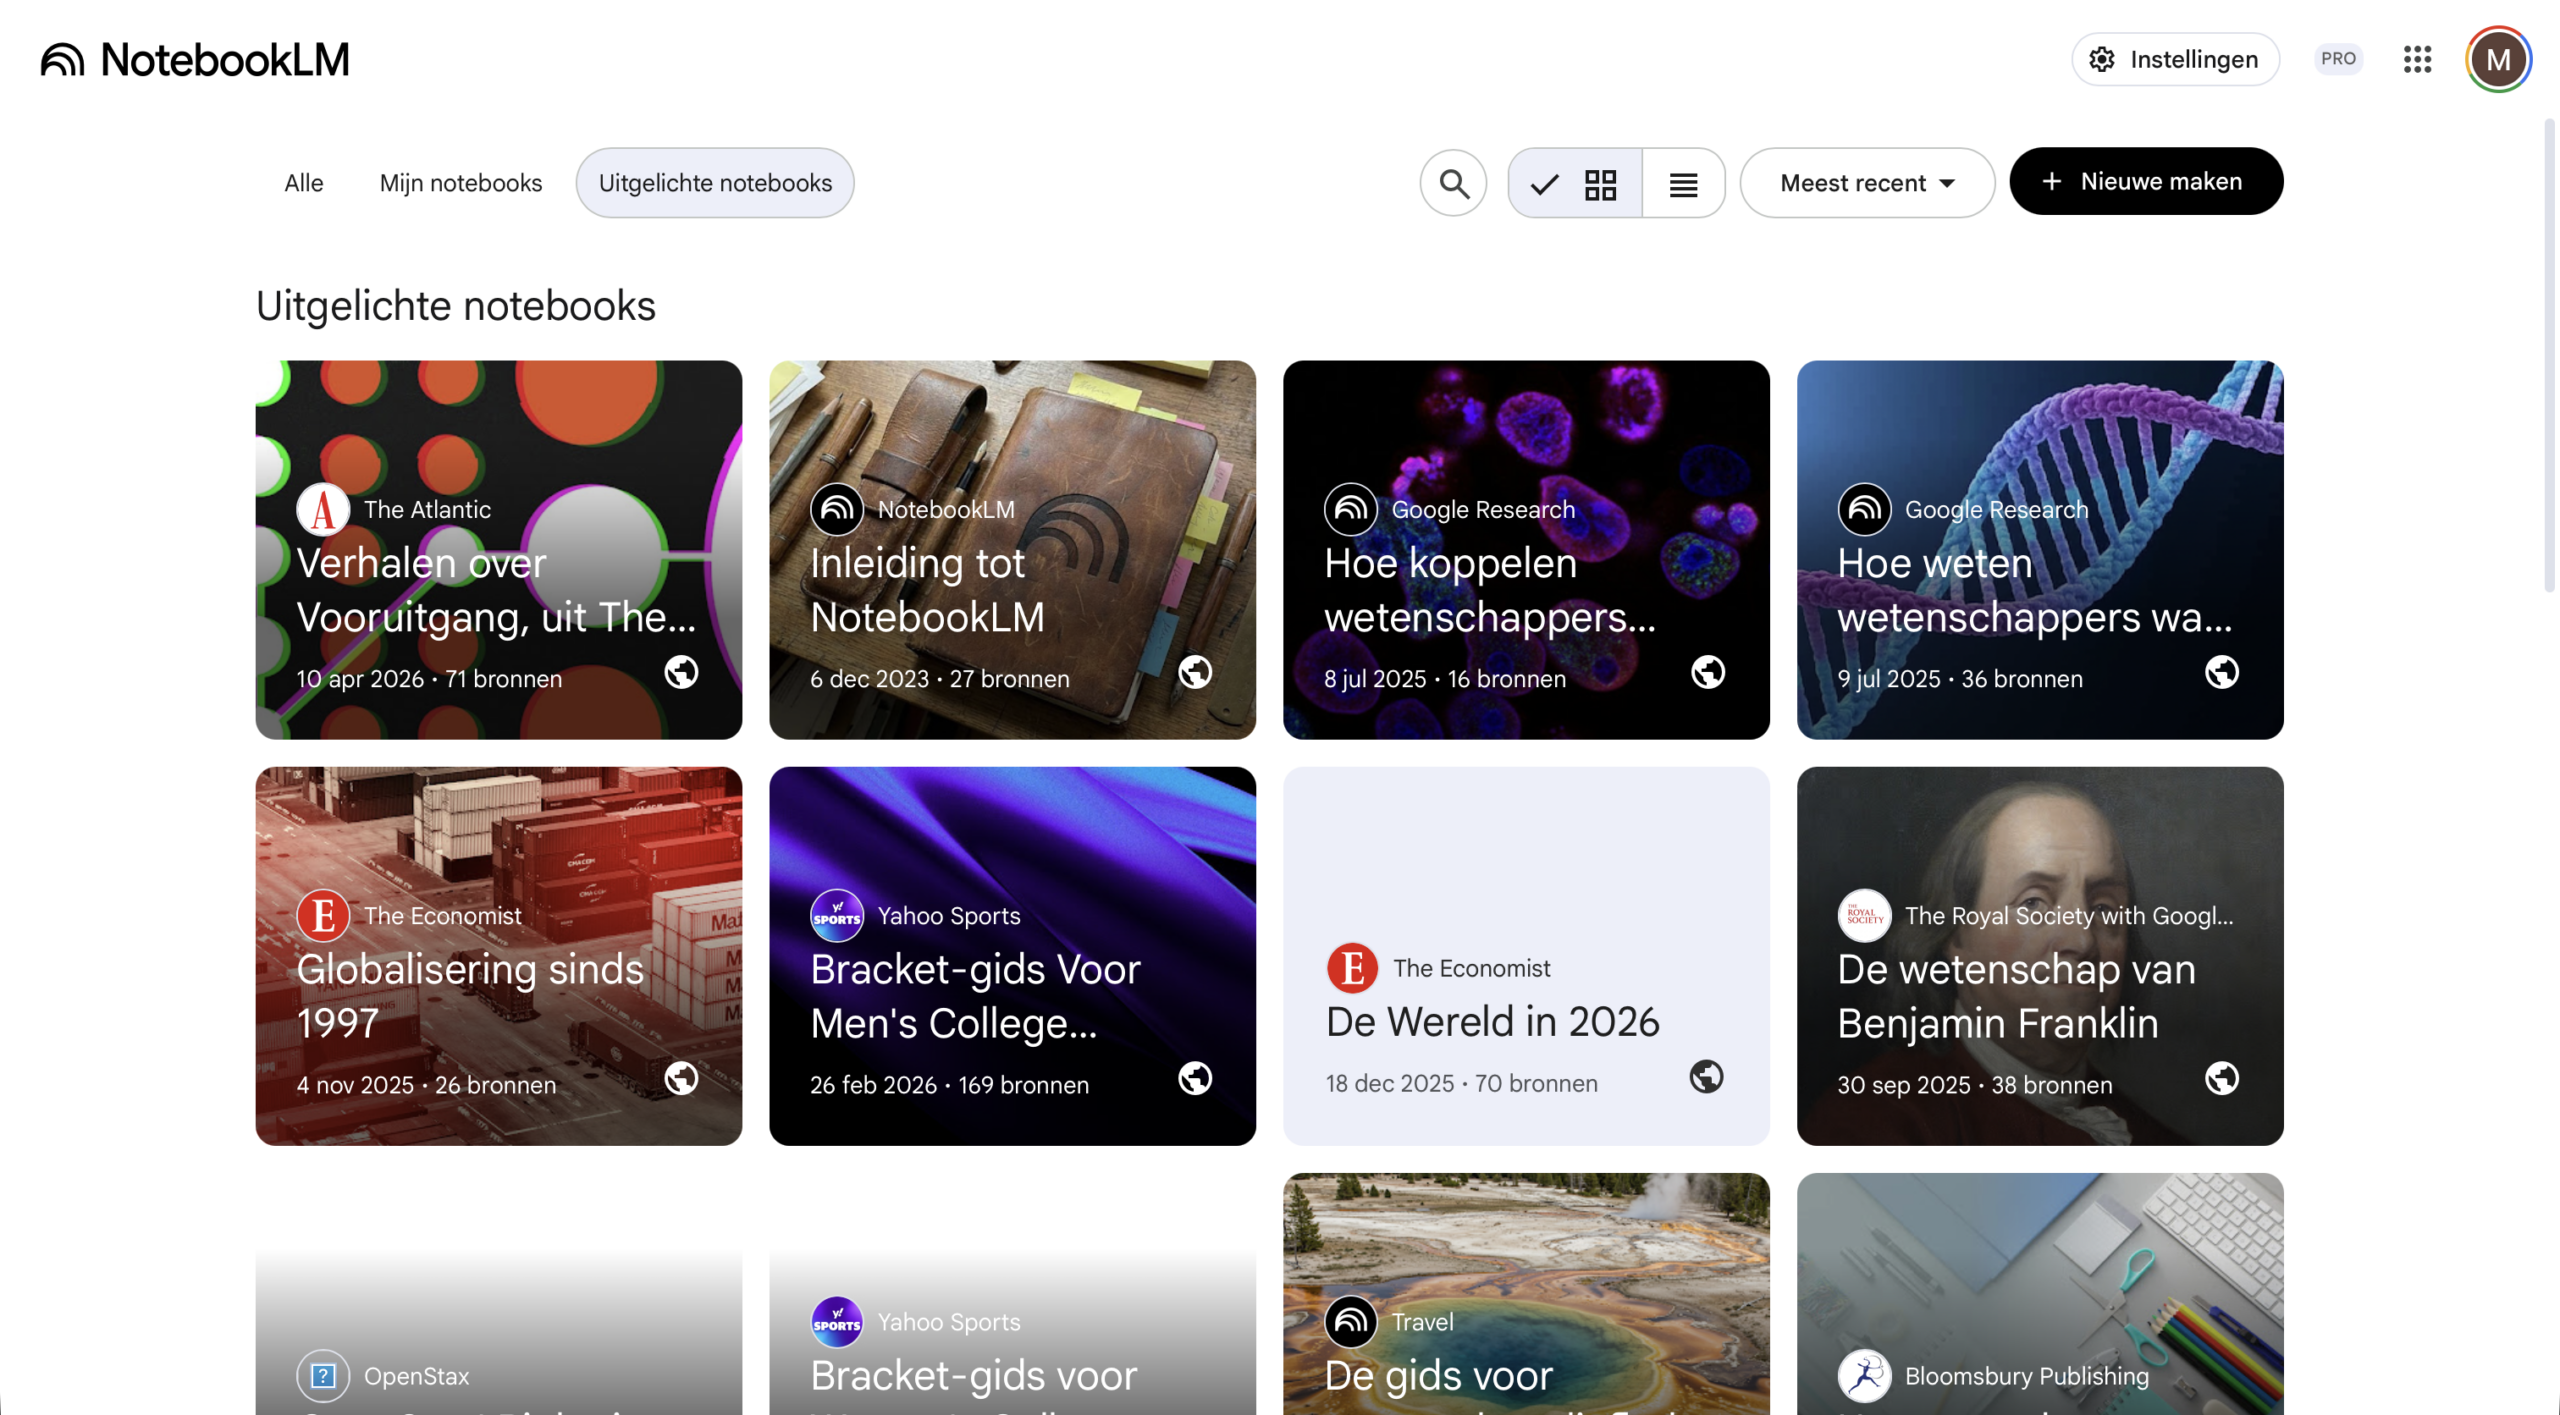
Task: Click globe icon on Inleiding tot NotebookLM card
Action: [1195, 672]
